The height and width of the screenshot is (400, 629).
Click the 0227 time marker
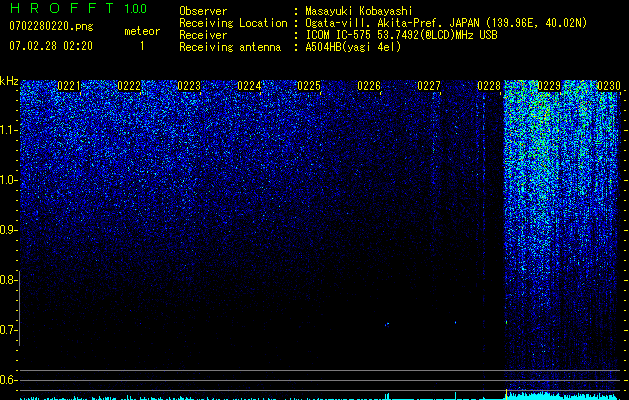click(429, 86)
